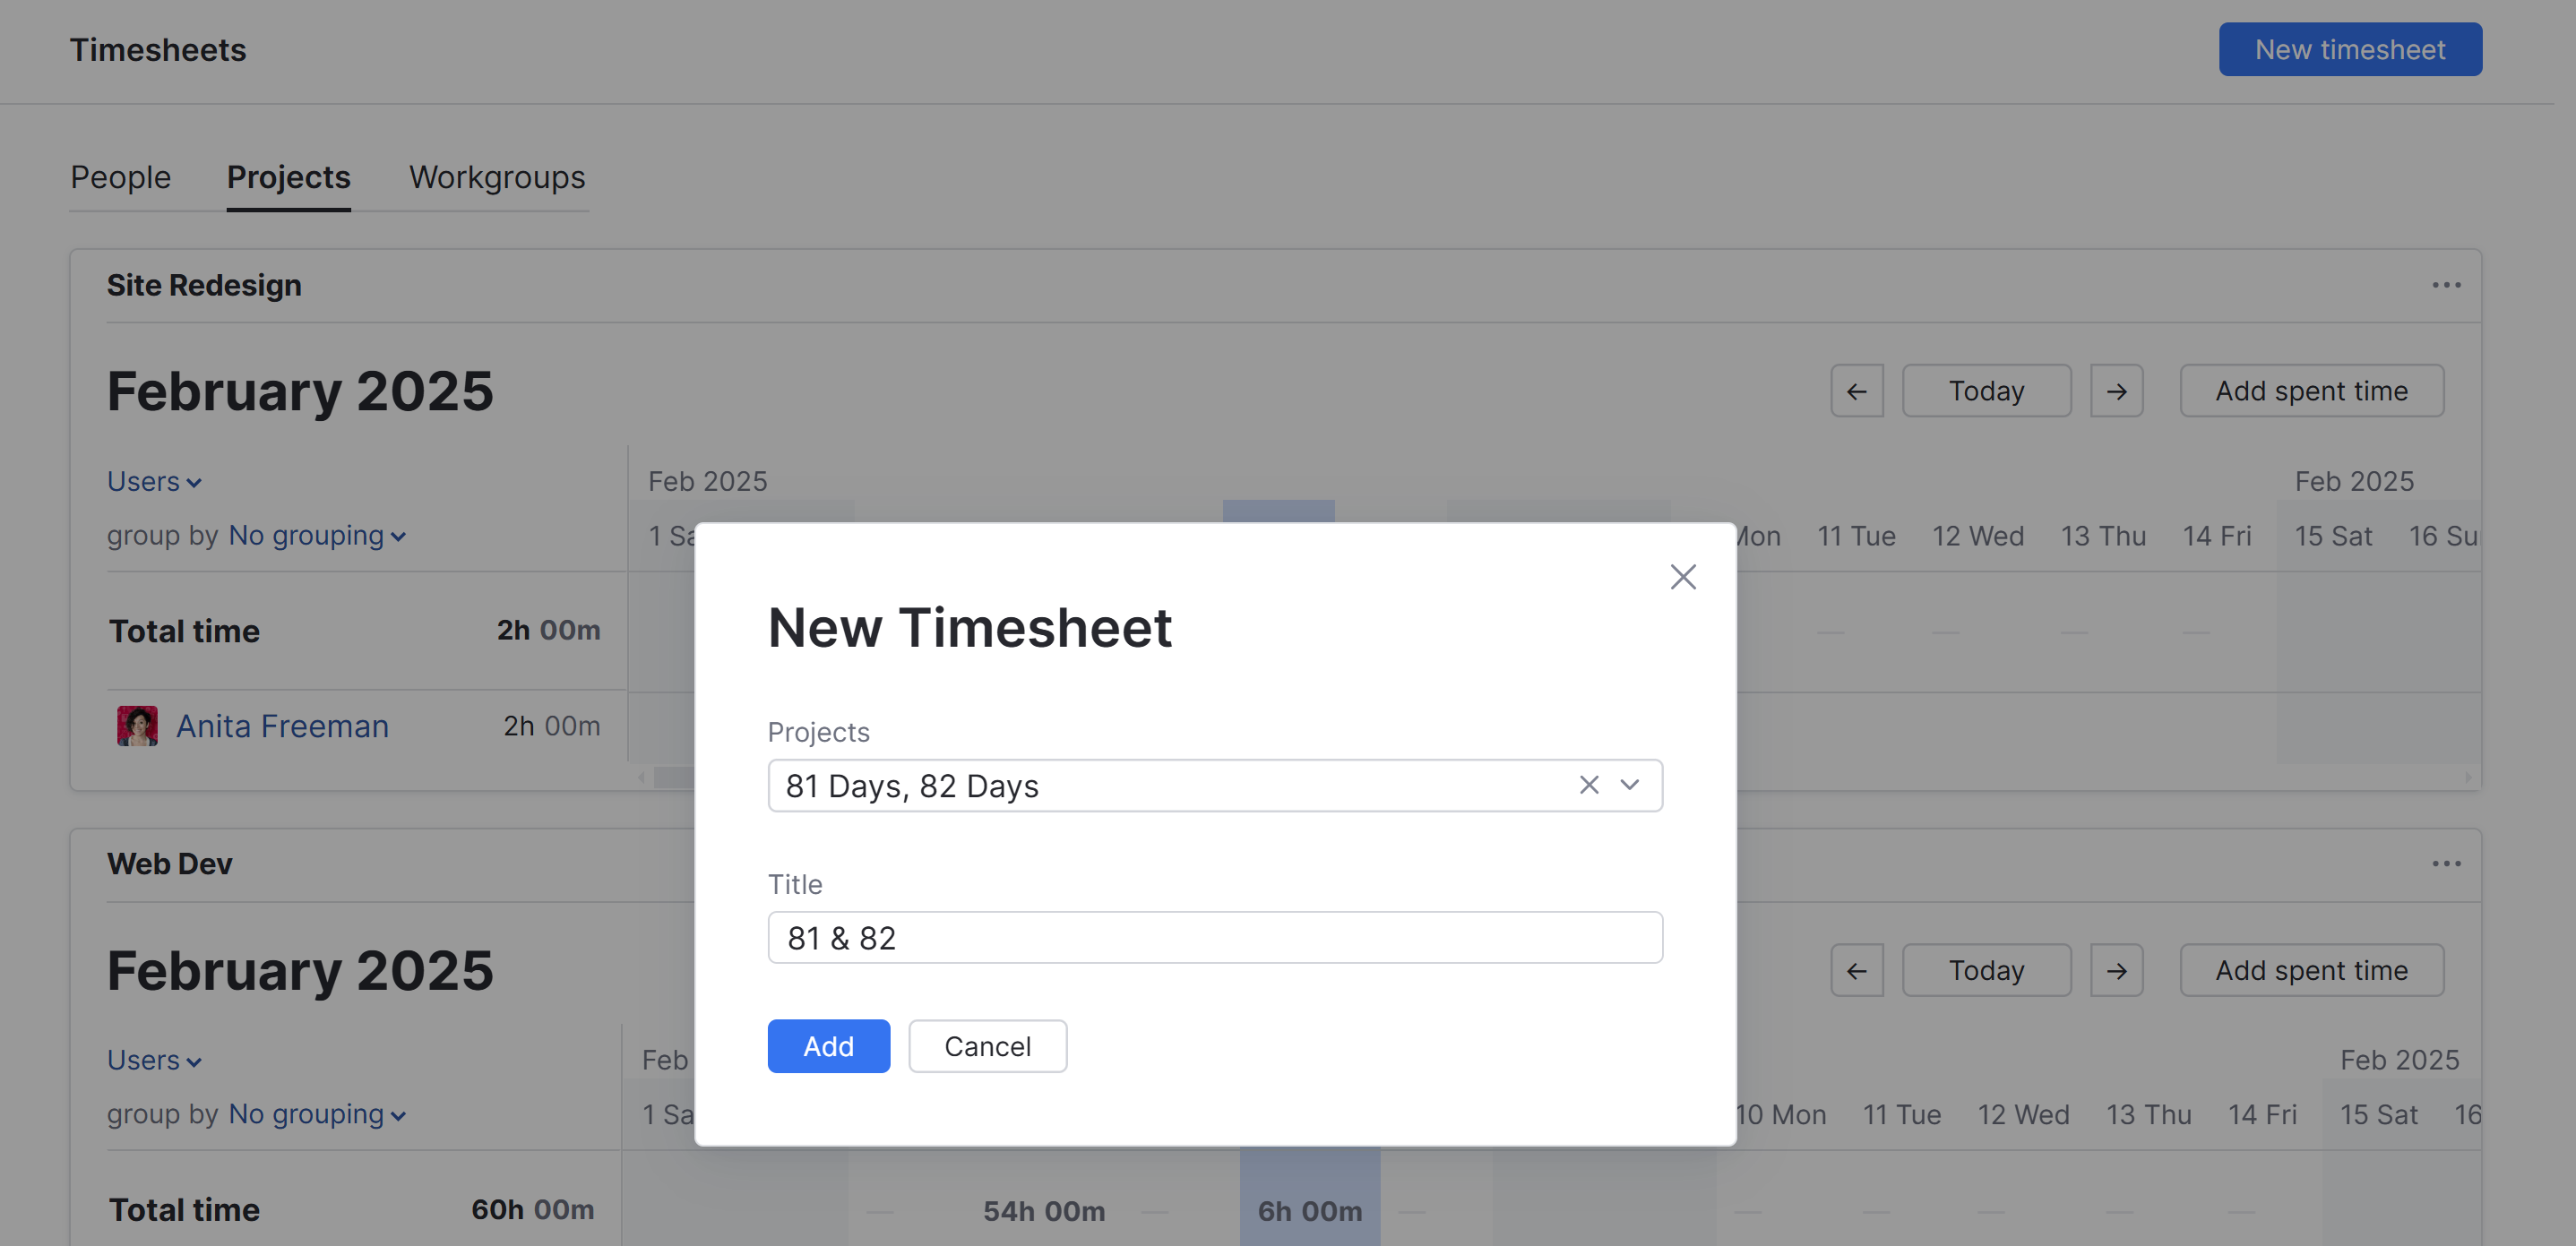2576x1246 pixels.
Task: Edit the Title field containing 81 & 82
Action: [1213, 937]
